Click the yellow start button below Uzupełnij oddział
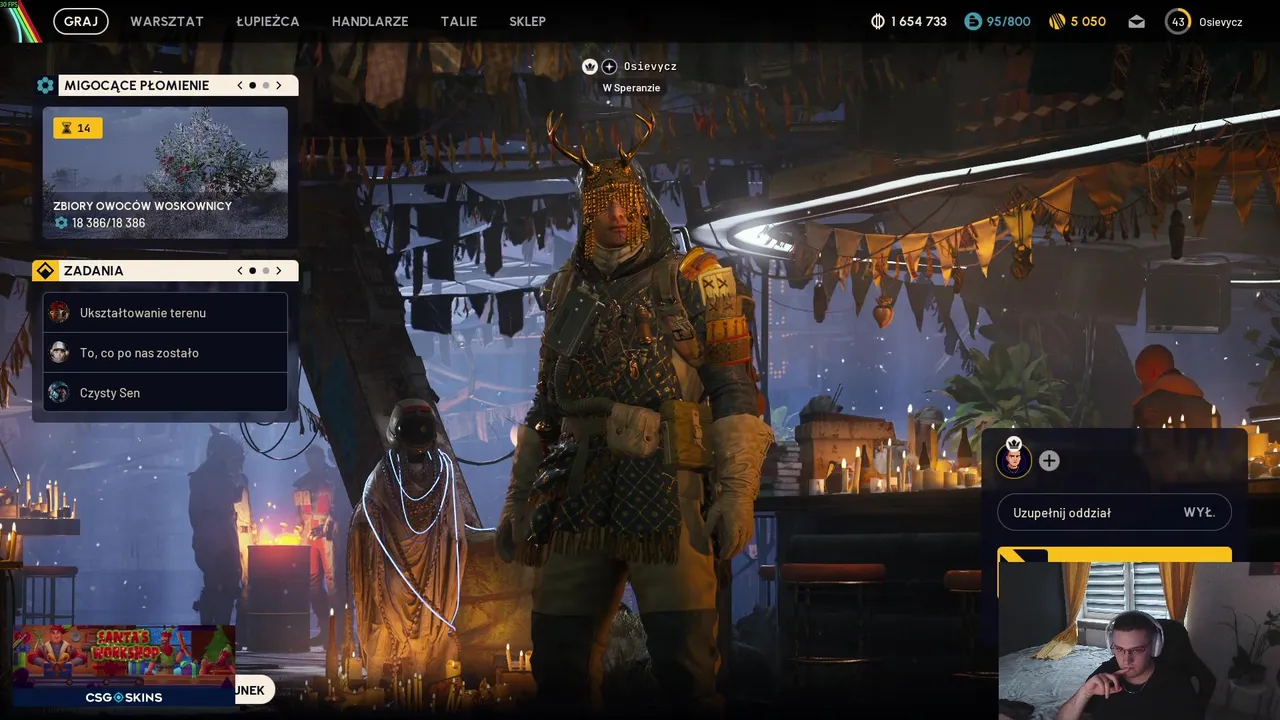This screenshot has height=720, width=1280. [1114, 555]
